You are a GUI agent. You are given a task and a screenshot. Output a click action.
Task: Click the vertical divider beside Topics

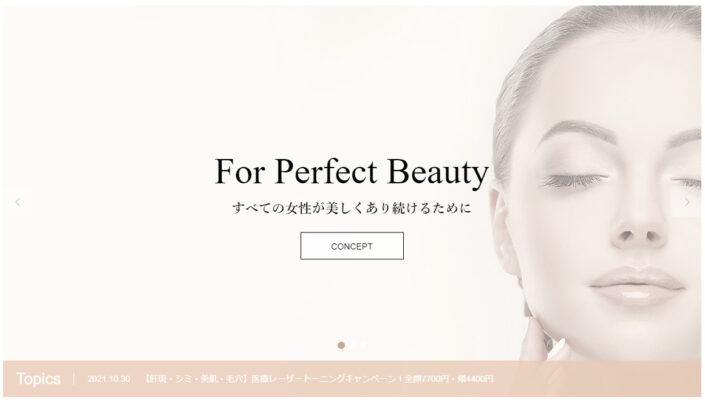[x=74, y=378]
